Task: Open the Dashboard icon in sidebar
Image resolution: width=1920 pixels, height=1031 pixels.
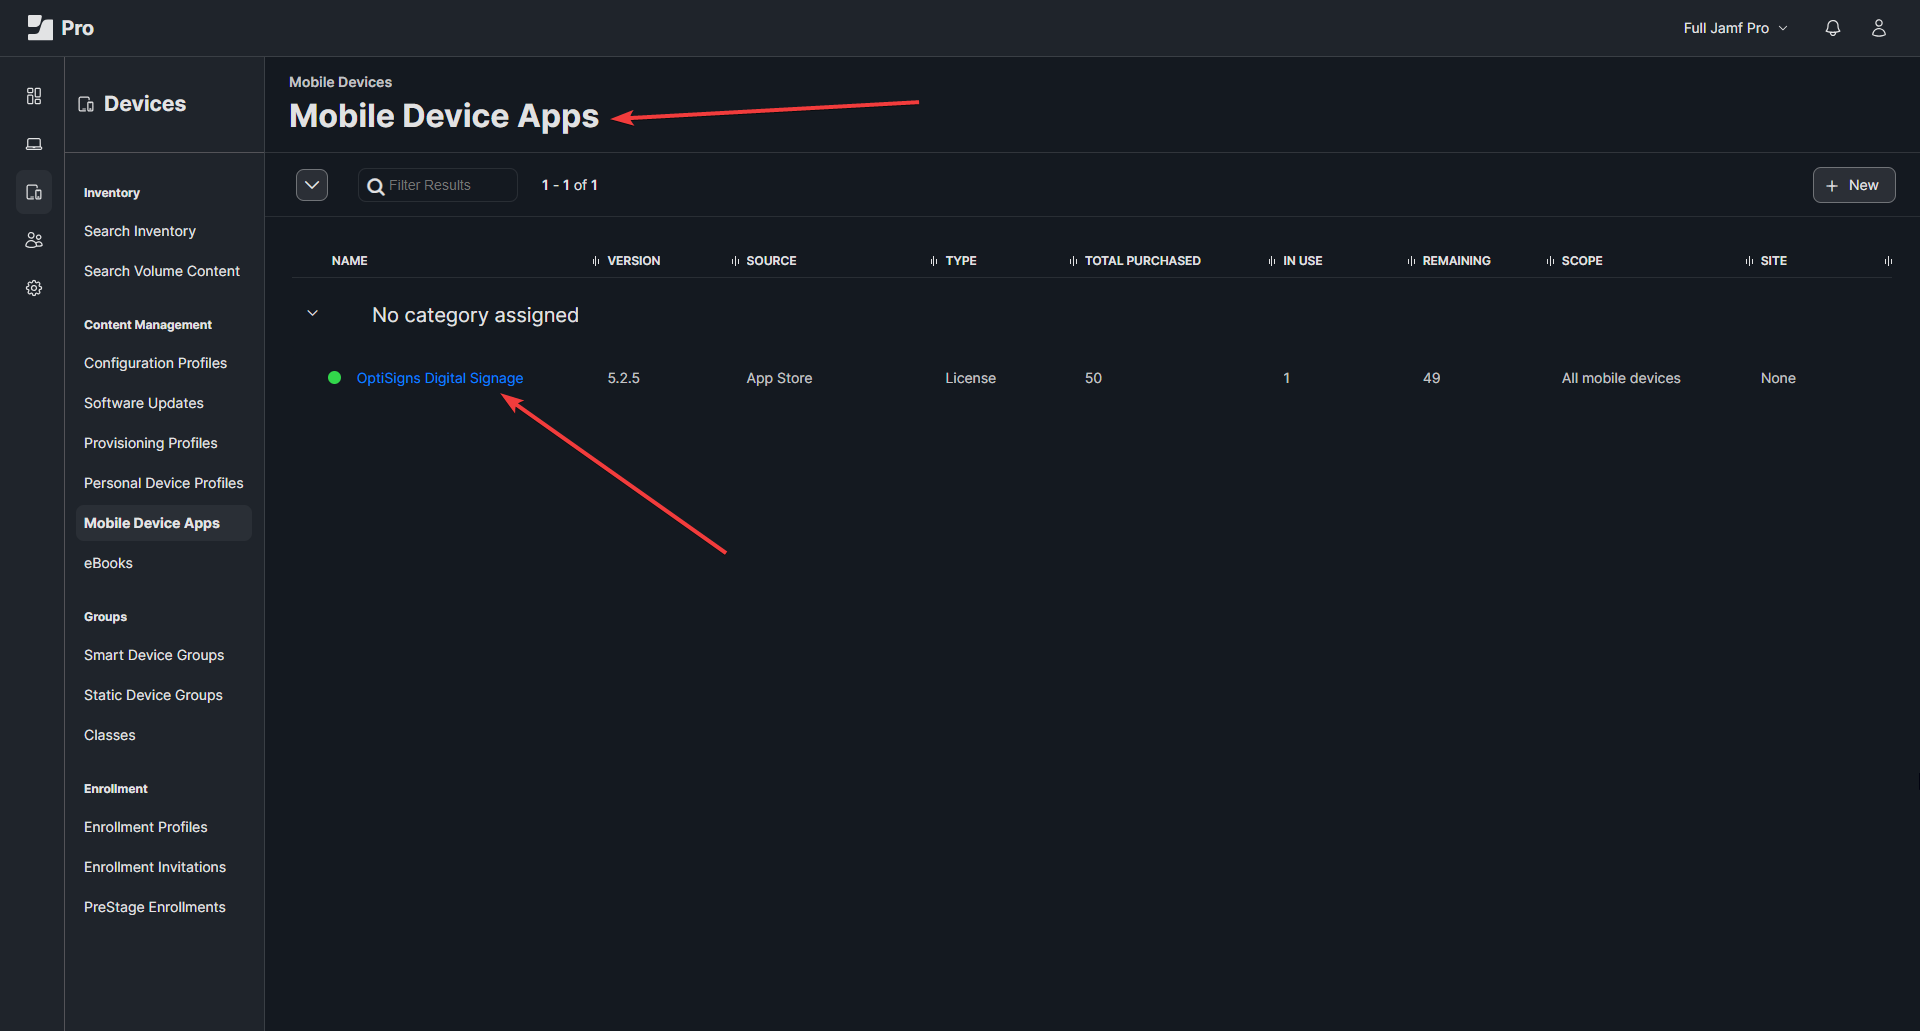Action: point(34,96)
